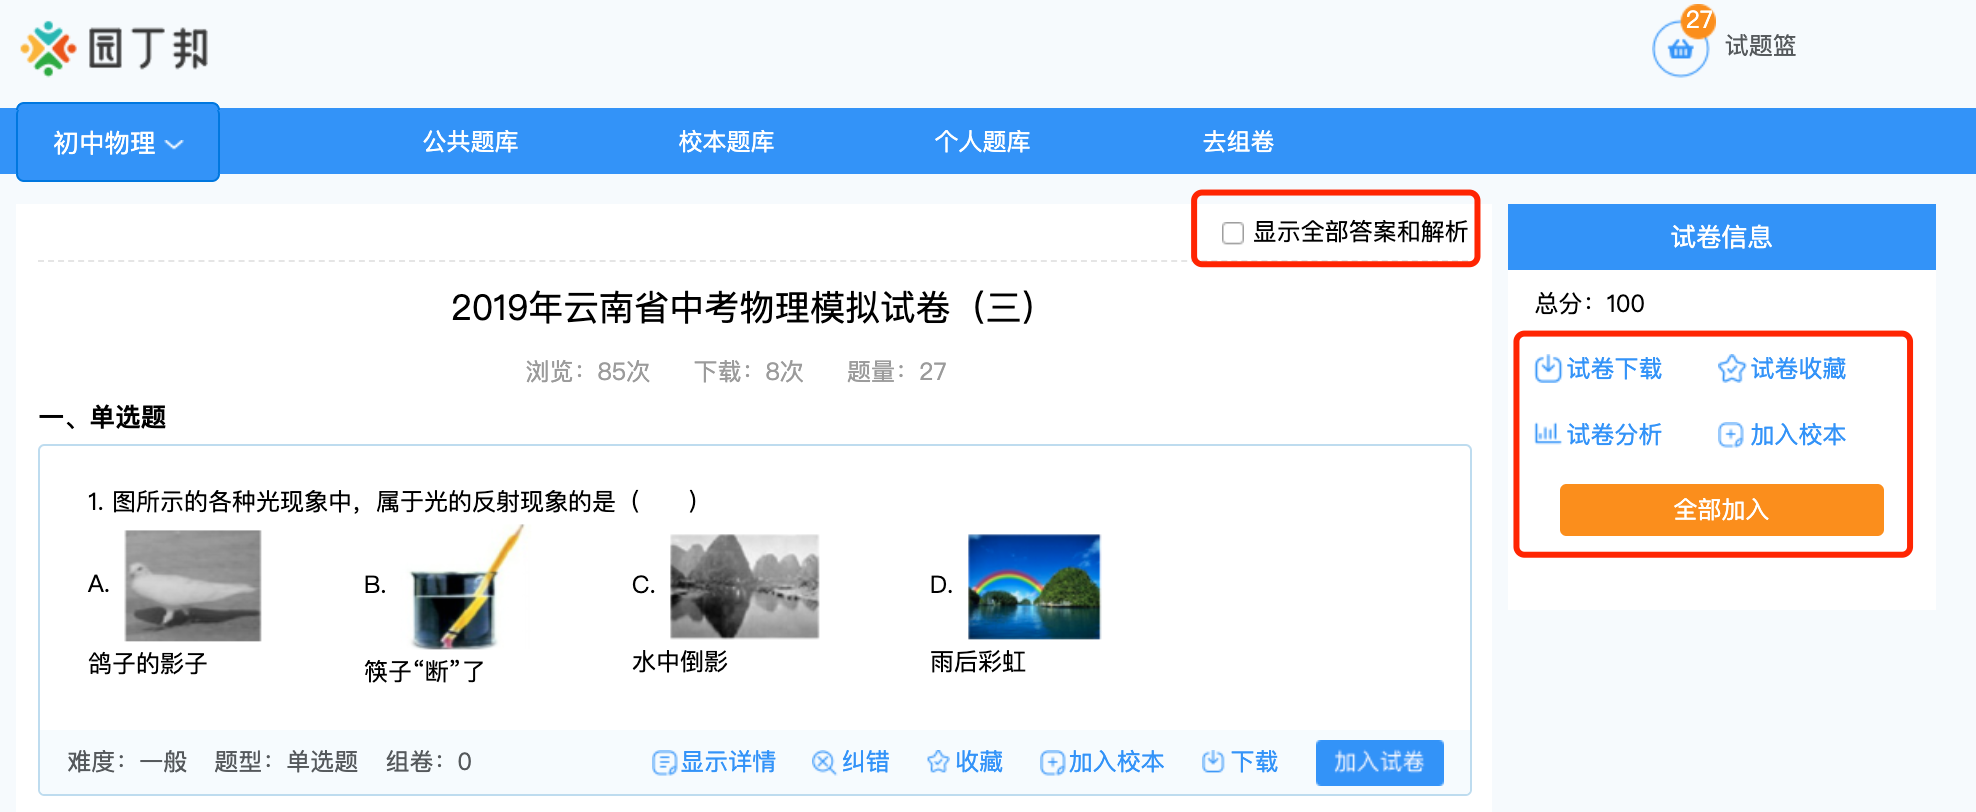Viewport: 1976px width, 812px height.
Task: Switch to the 公共题库 tab
Action: (470, 142)
